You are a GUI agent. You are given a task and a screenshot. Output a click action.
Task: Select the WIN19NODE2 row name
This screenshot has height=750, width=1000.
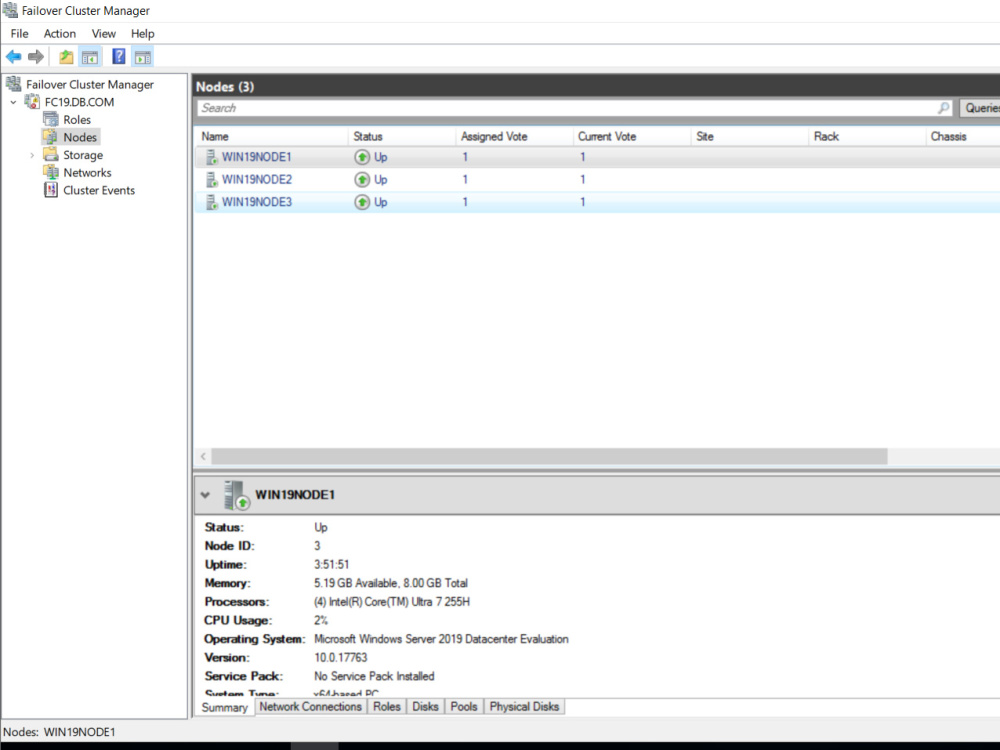click(x=256, y=180)
